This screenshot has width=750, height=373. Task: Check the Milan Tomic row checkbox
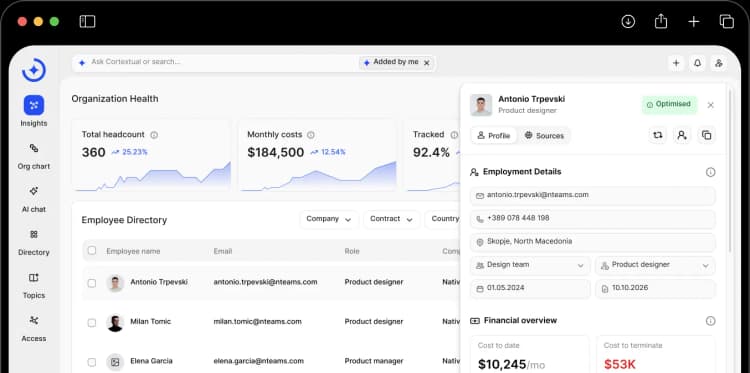(92, 323)
